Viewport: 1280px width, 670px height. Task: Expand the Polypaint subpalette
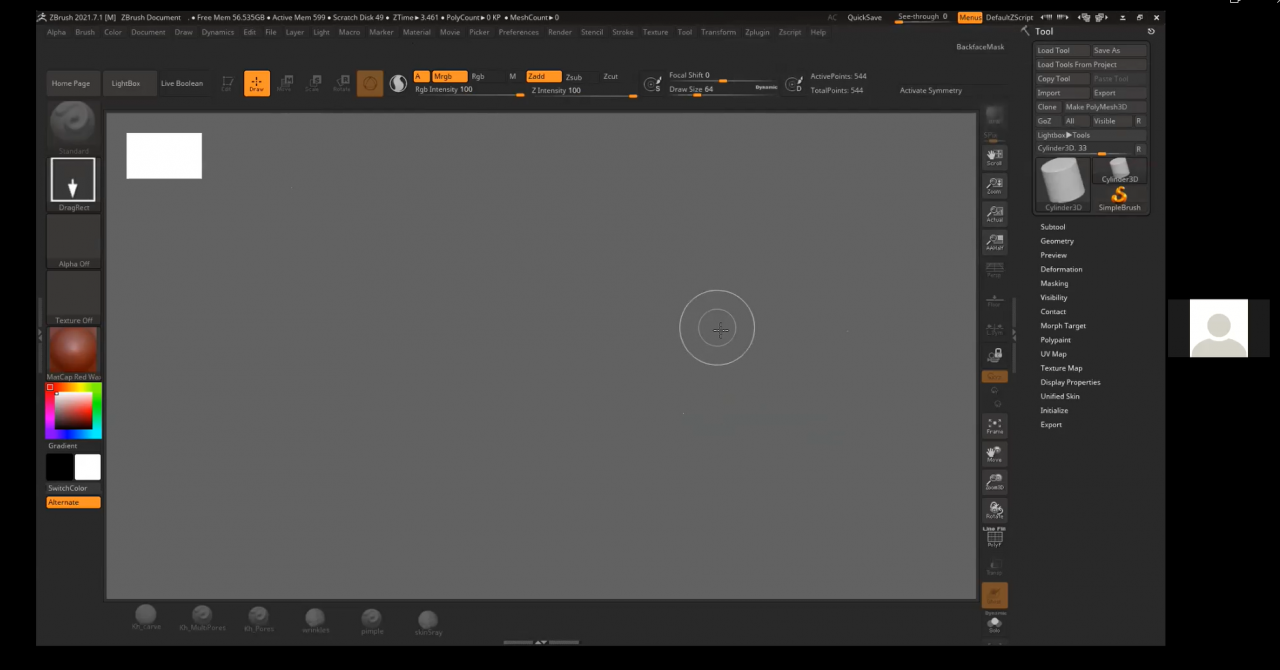(1056, 340)
